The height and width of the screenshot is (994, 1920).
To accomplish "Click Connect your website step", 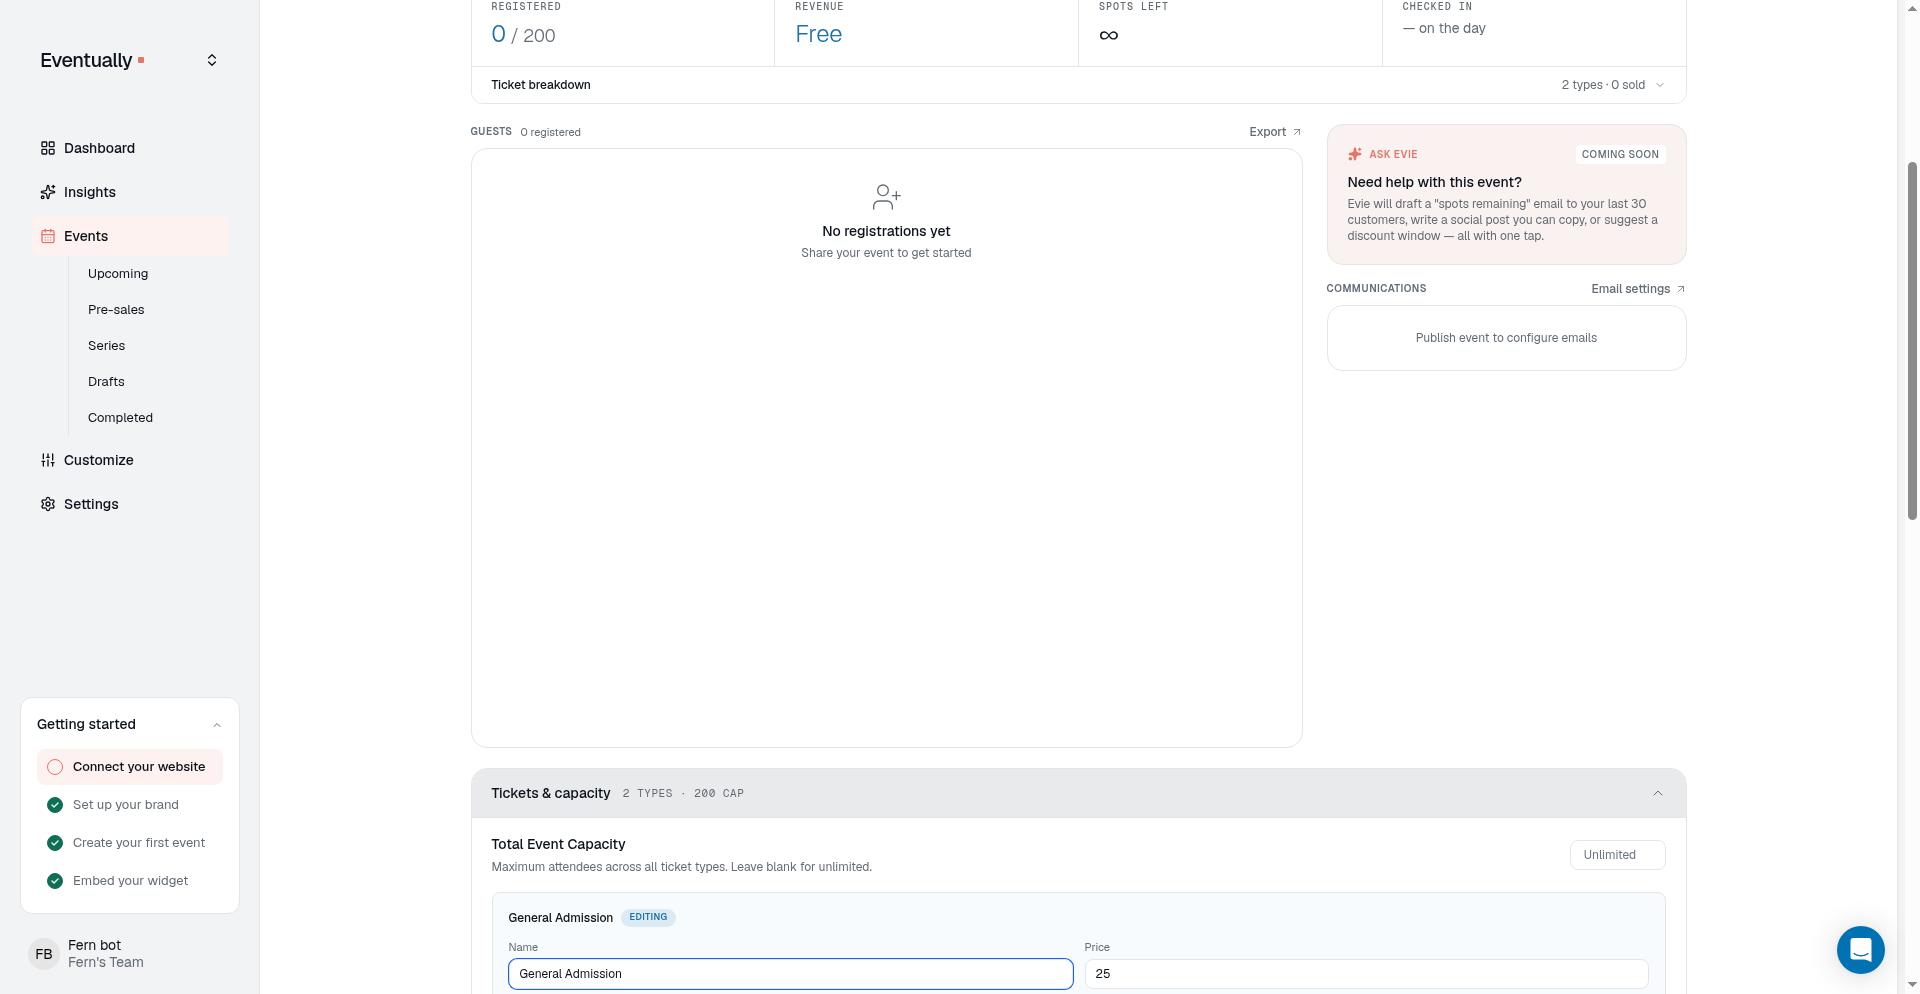I will pyautogui.click(x=130, y=767).
